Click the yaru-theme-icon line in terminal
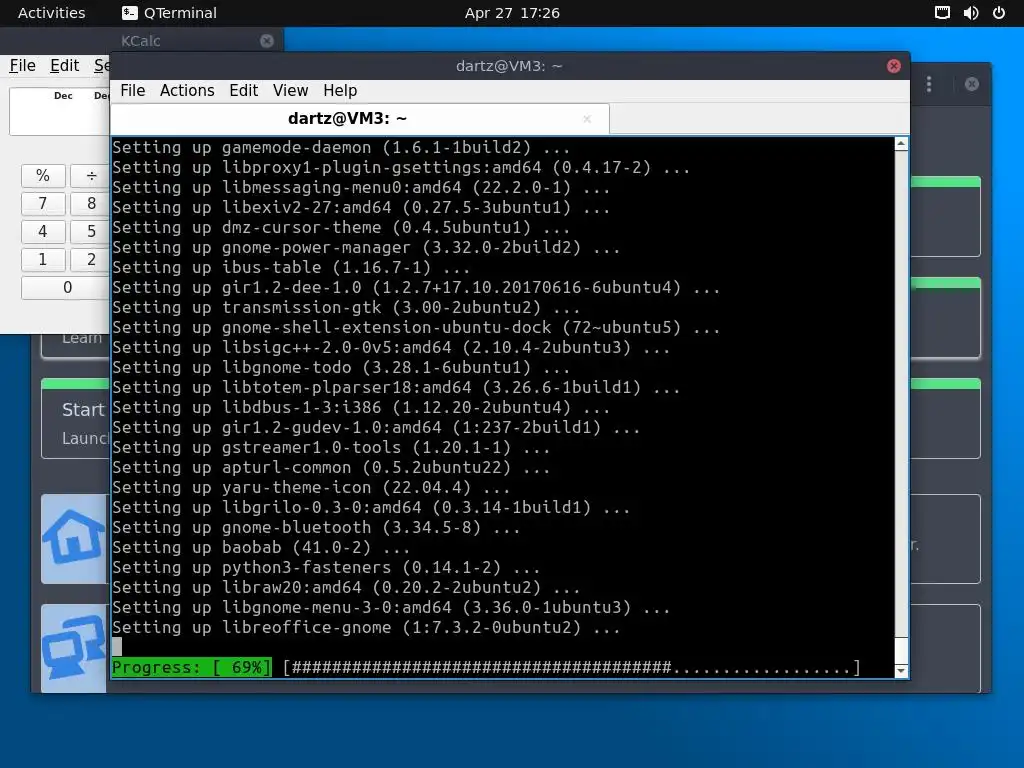The height and width of the screenshot is (768, 1024). pyautogui.click(x=311, y=488)
